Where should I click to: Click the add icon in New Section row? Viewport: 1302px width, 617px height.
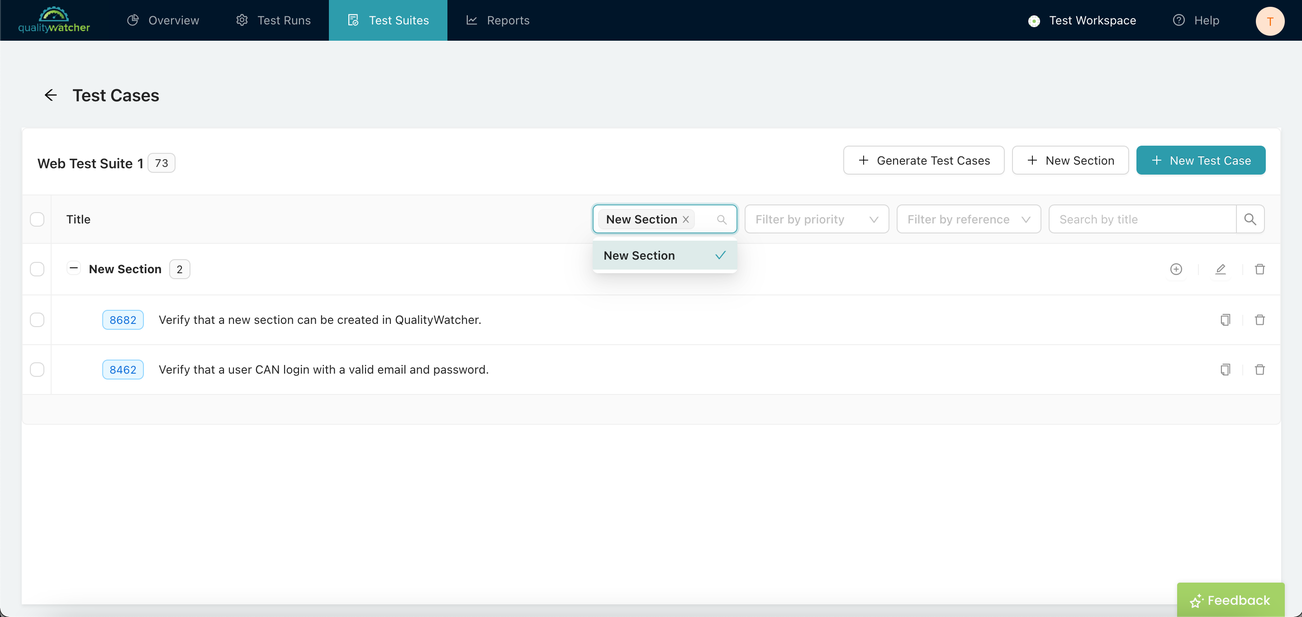tap(1176, 269)
